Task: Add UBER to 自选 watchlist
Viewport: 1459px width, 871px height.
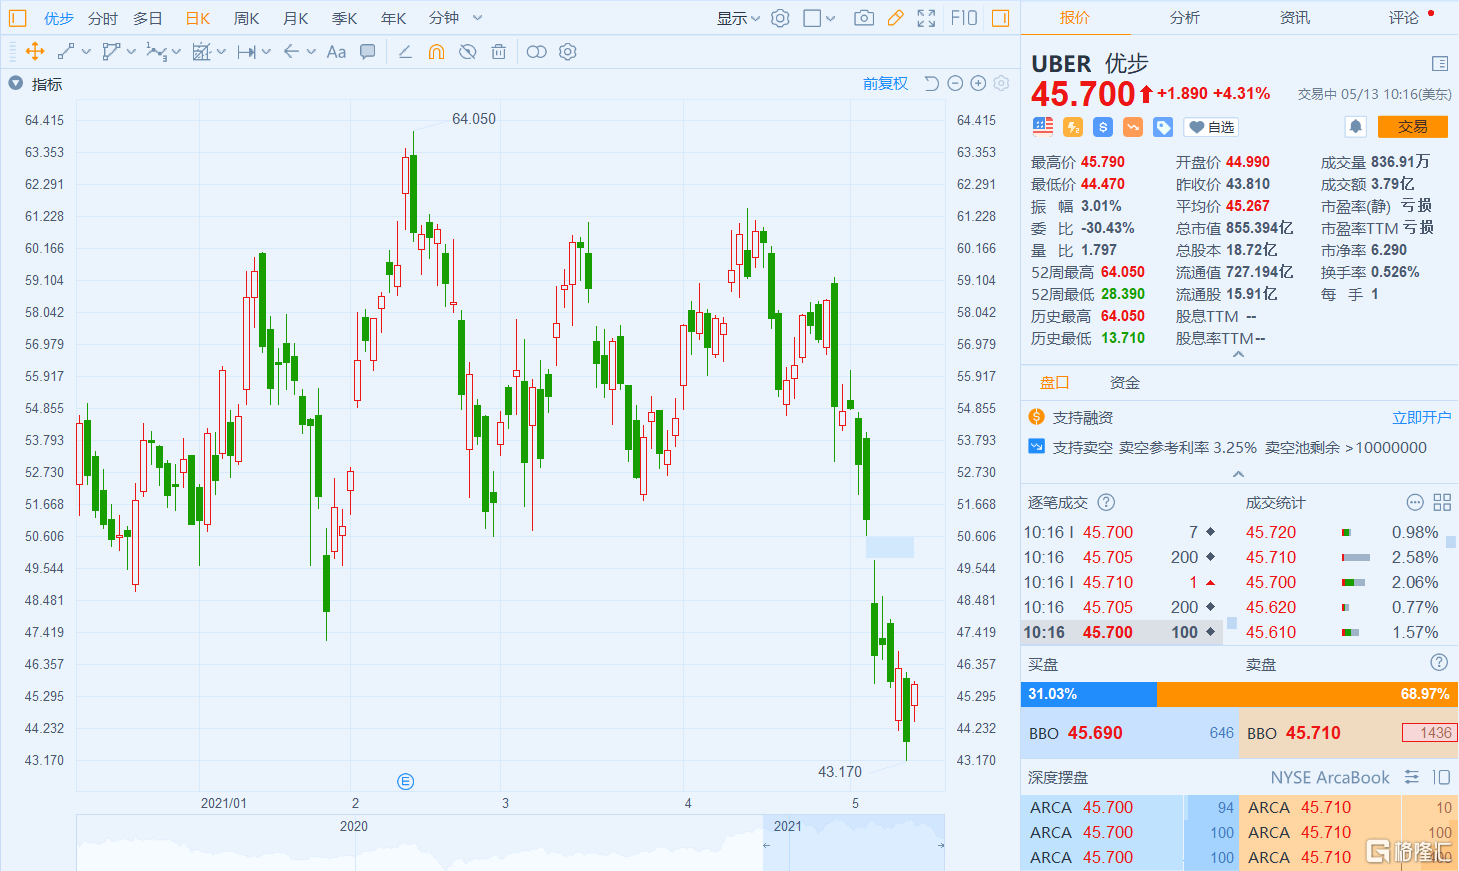Action: 1211,127
